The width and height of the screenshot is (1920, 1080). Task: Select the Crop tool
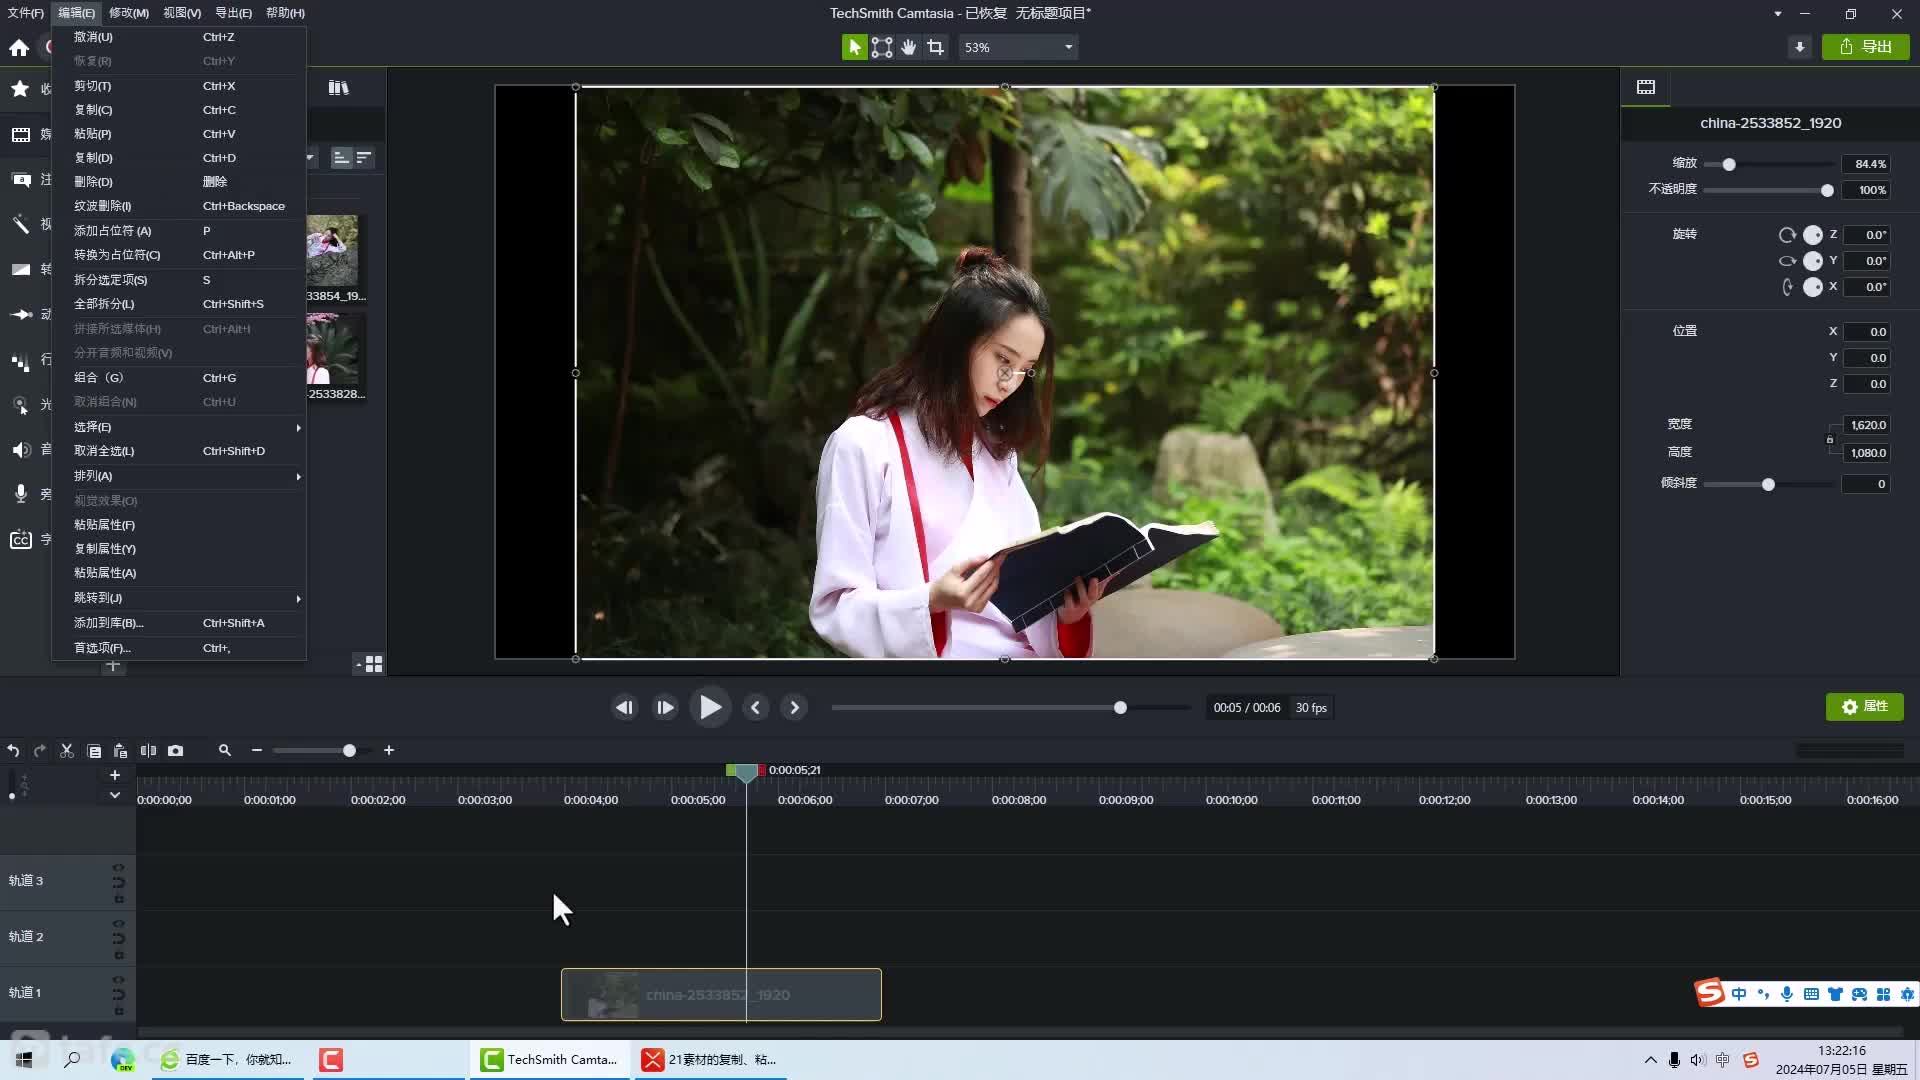[935, 47]
